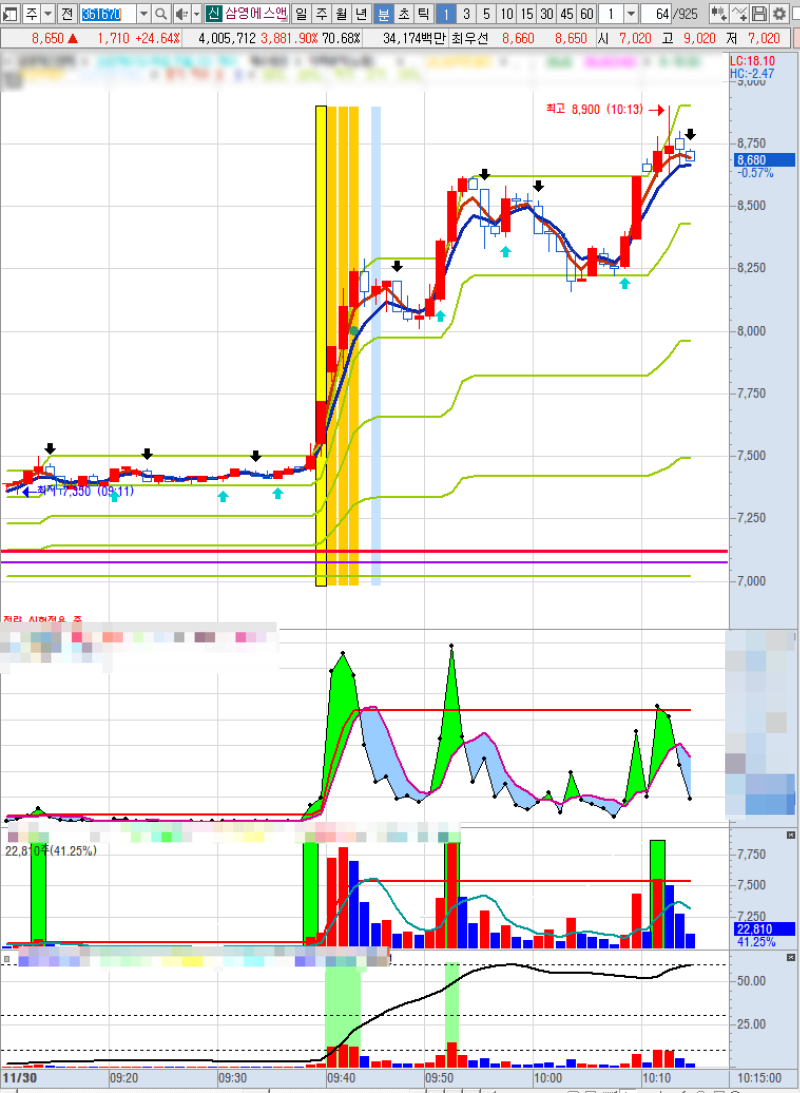Select the 3-minute interval button
800x1093 pixels.
tap(466, 13)
